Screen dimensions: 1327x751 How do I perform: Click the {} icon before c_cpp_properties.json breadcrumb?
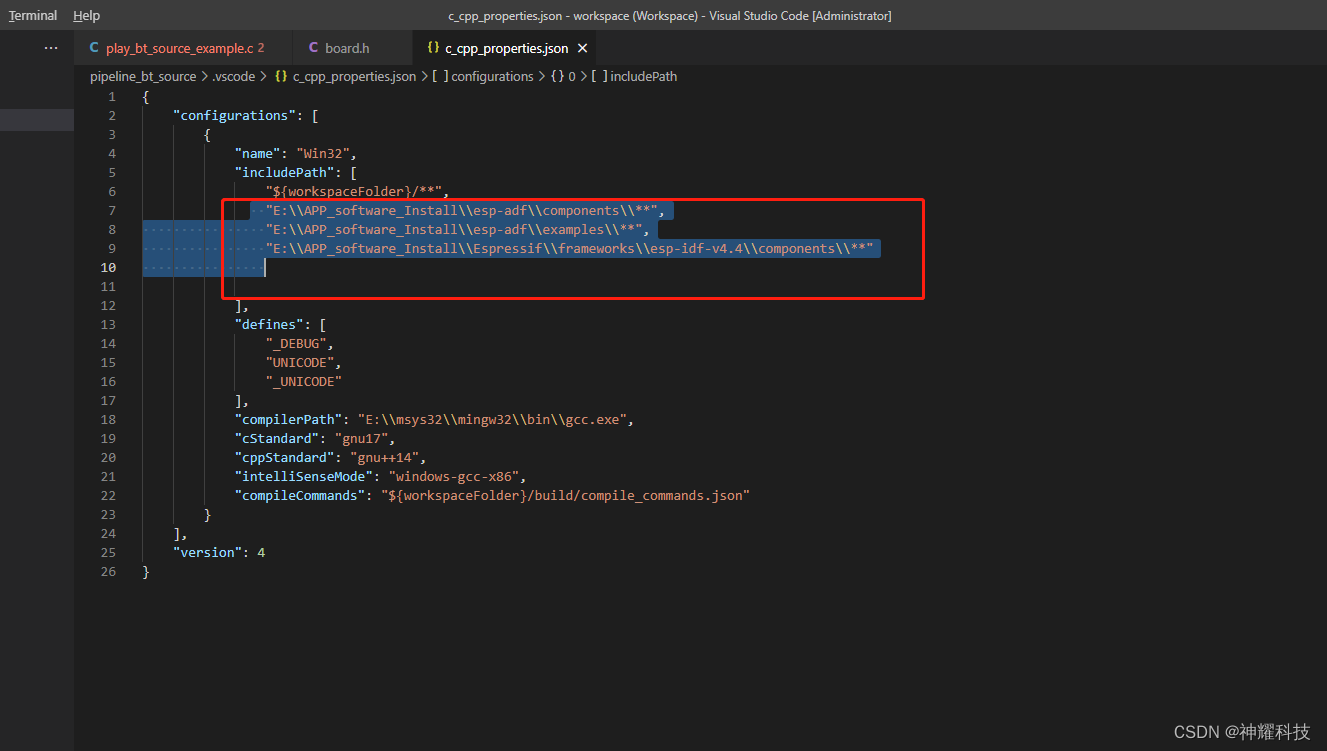click(x=281, y=76)
